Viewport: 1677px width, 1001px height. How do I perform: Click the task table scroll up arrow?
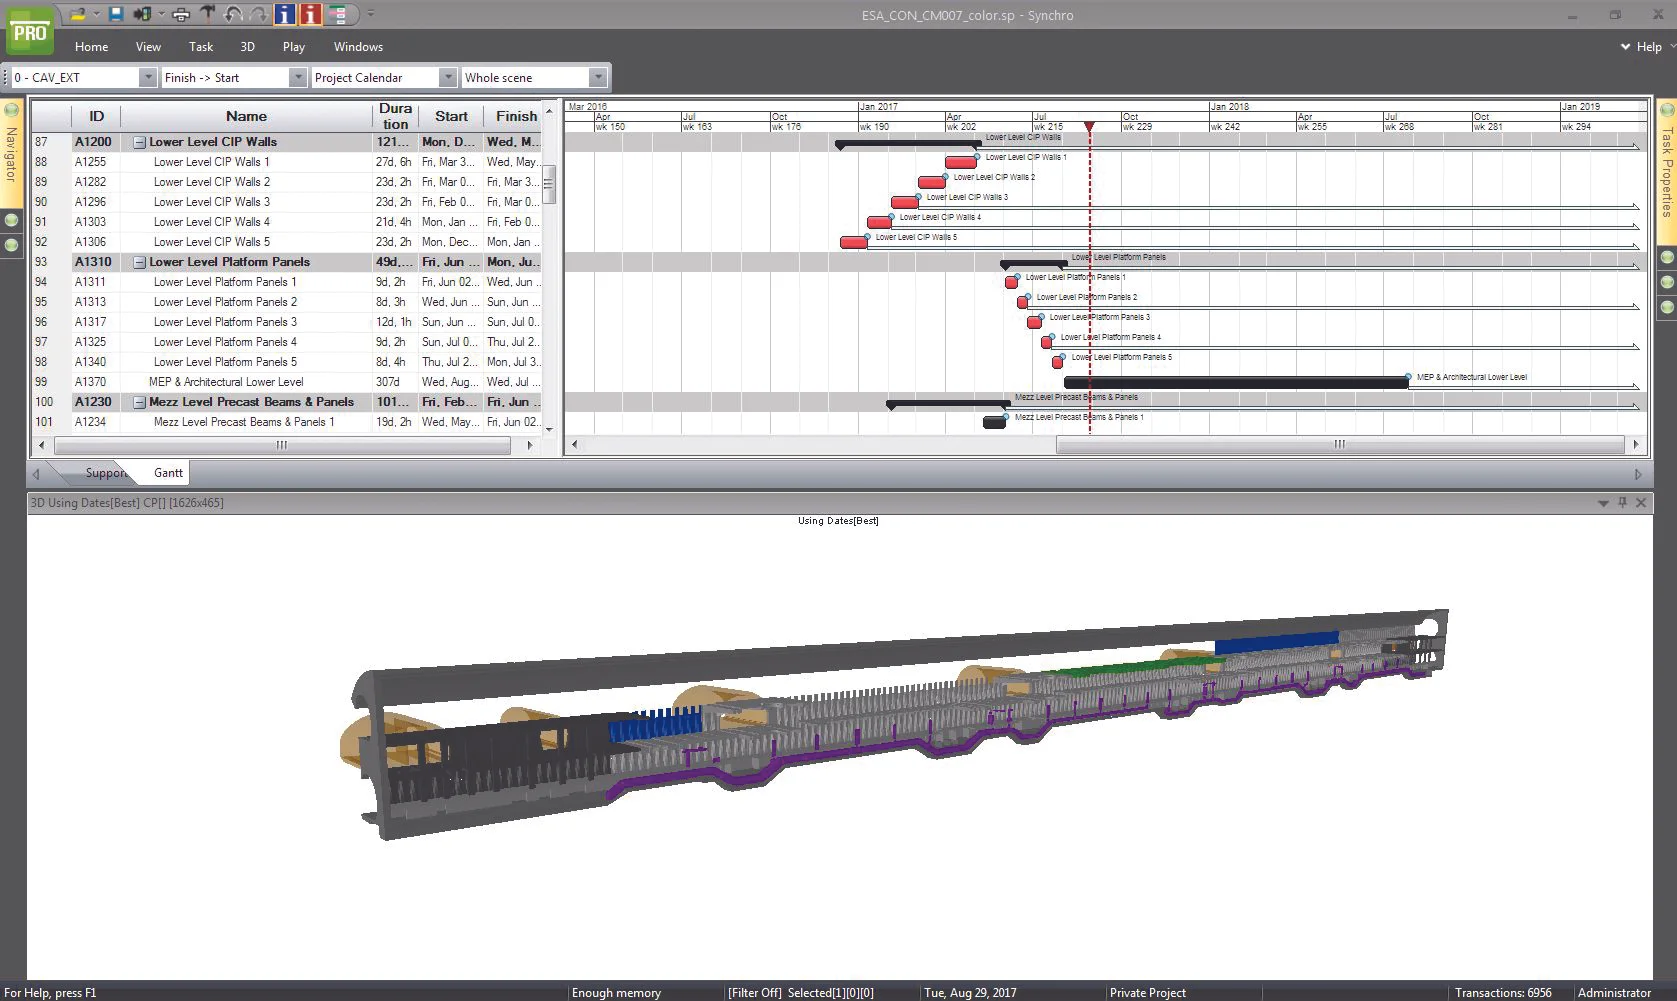pyautogui.click(x=549, y=110)
